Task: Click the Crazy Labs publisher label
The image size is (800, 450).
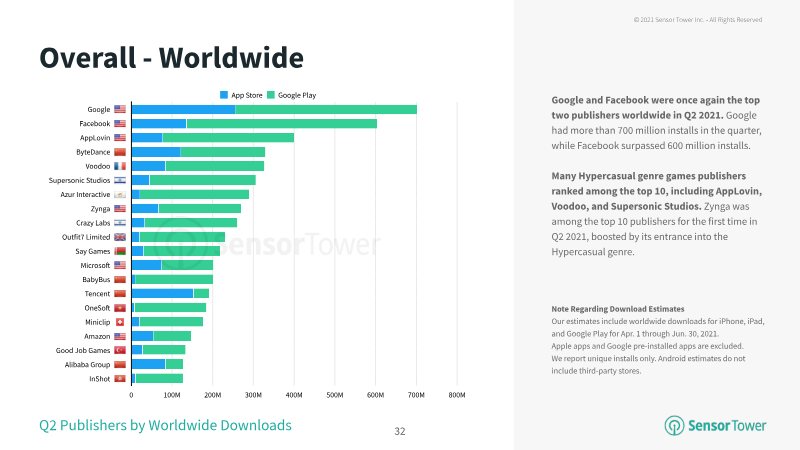Action: [93, 223]
